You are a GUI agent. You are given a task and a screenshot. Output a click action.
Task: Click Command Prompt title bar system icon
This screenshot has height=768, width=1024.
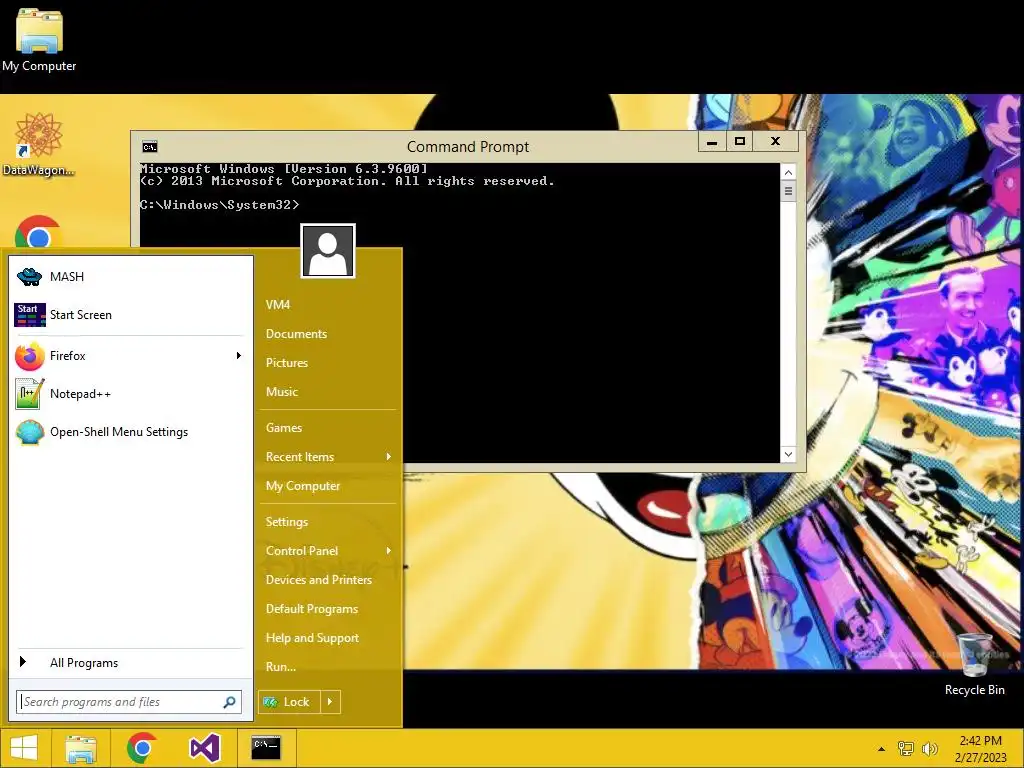(x=150, y=147)
